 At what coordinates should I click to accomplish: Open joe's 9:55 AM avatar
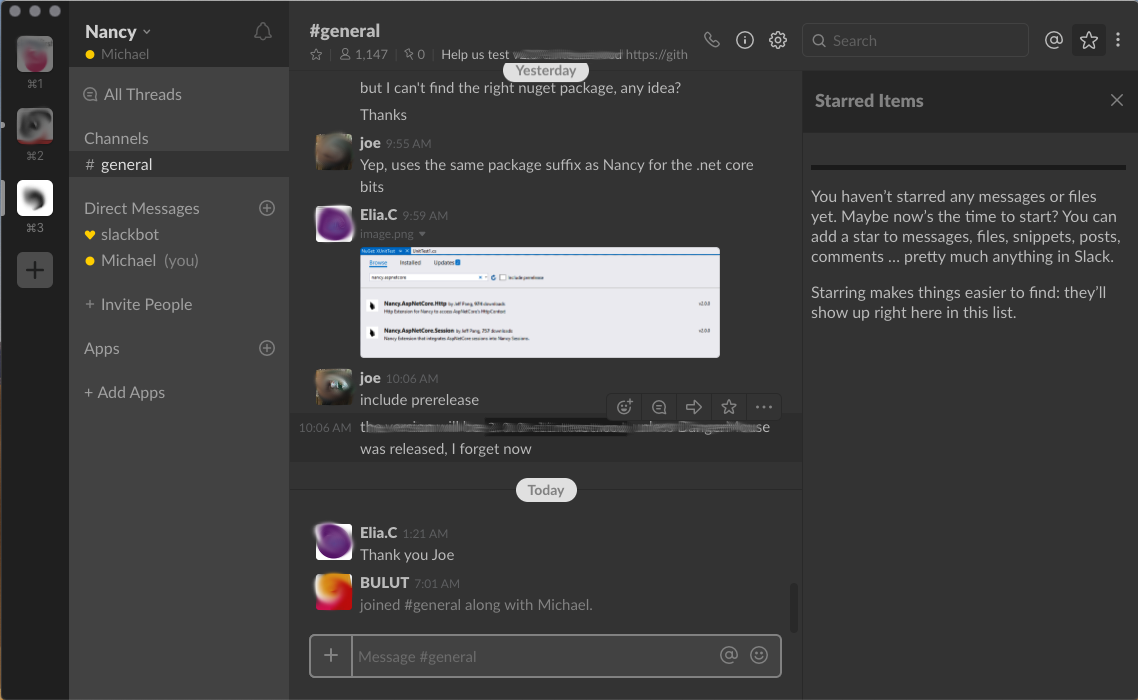click(334, 151)
